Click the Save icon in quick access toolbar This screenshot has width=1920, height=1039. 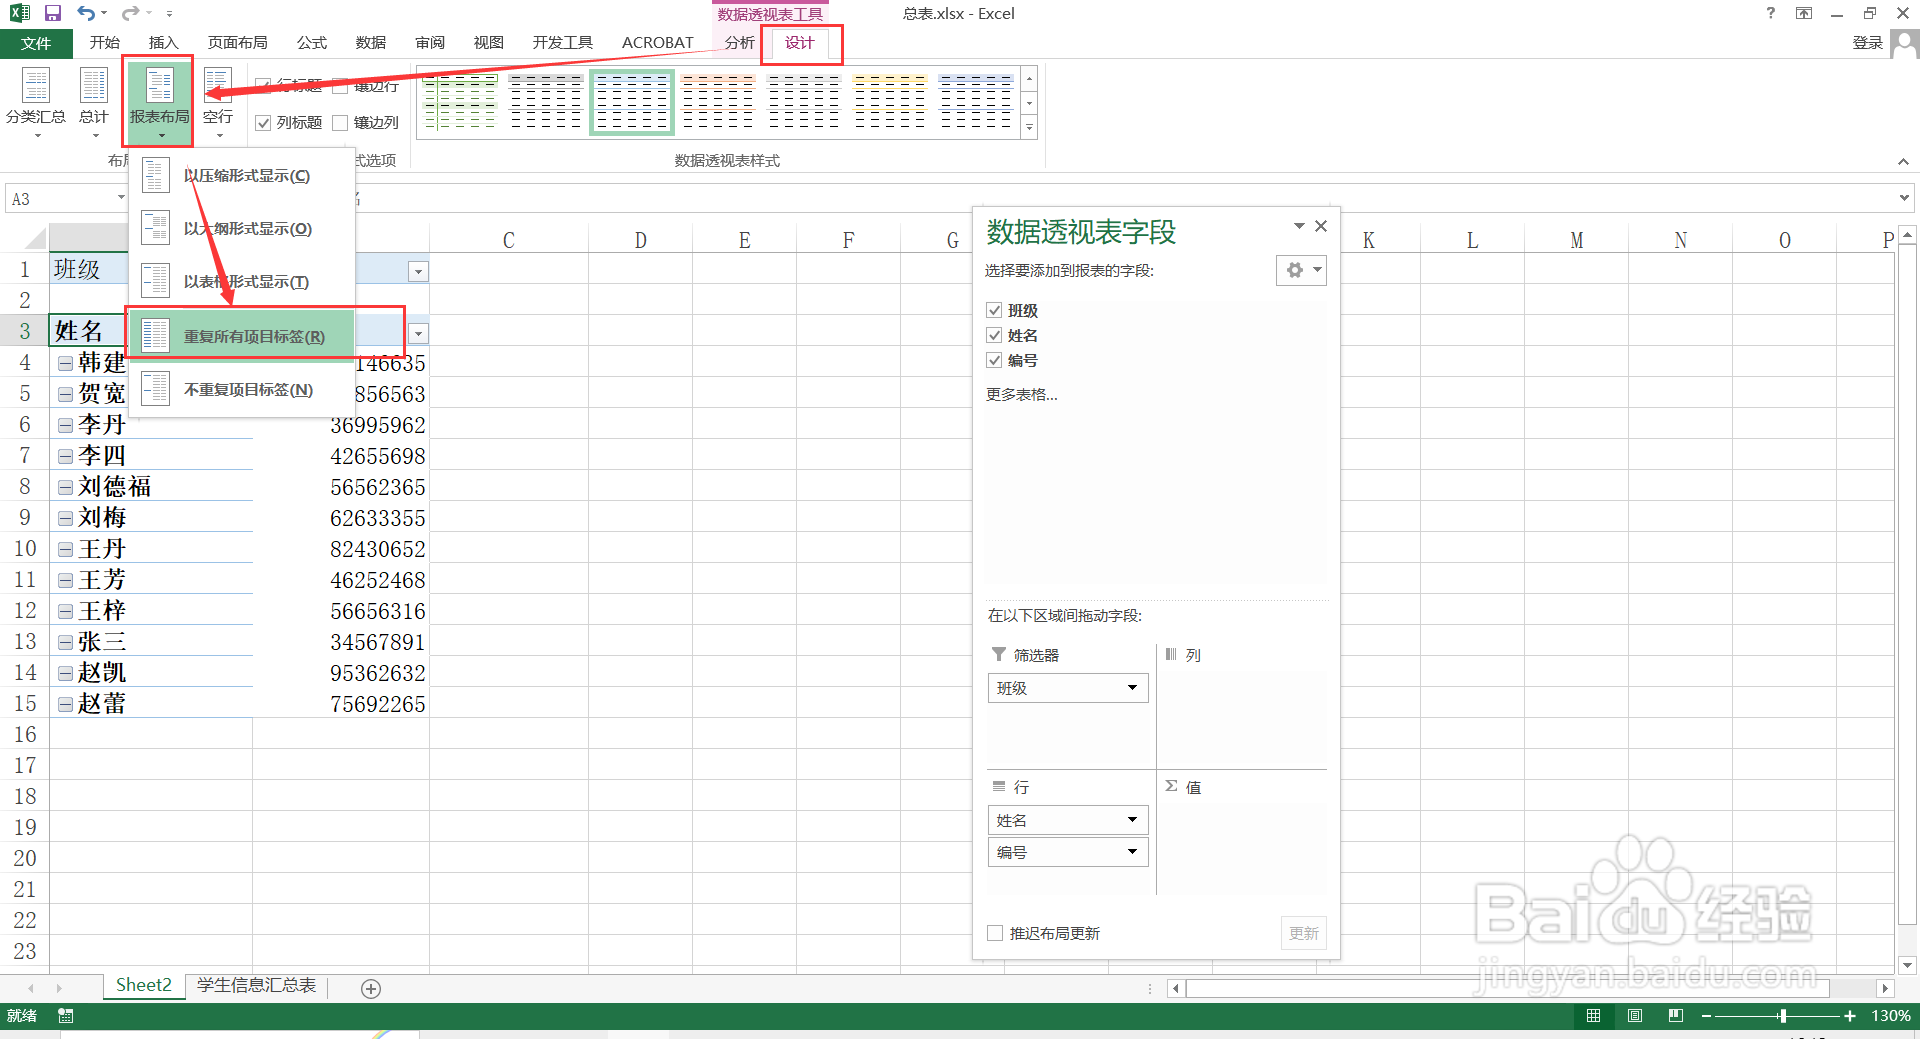click(x=53, y=13)
